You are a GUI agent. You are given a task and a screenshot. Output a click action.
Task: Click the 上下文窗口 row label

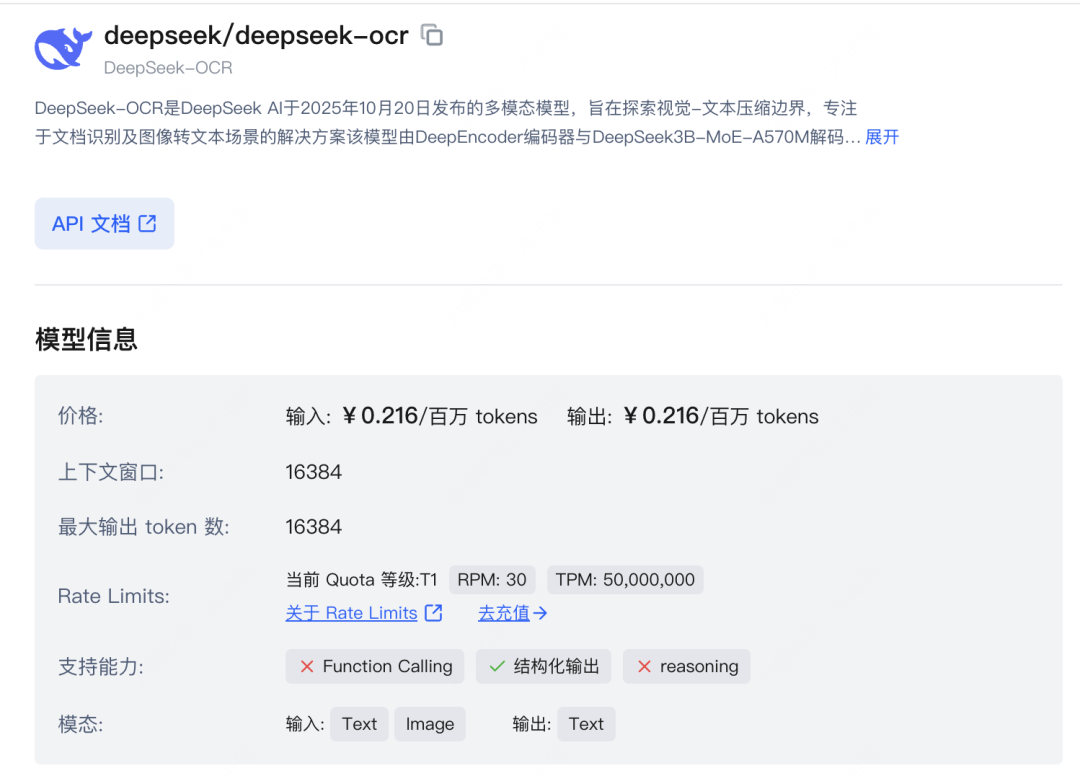[x=111, y=472]
